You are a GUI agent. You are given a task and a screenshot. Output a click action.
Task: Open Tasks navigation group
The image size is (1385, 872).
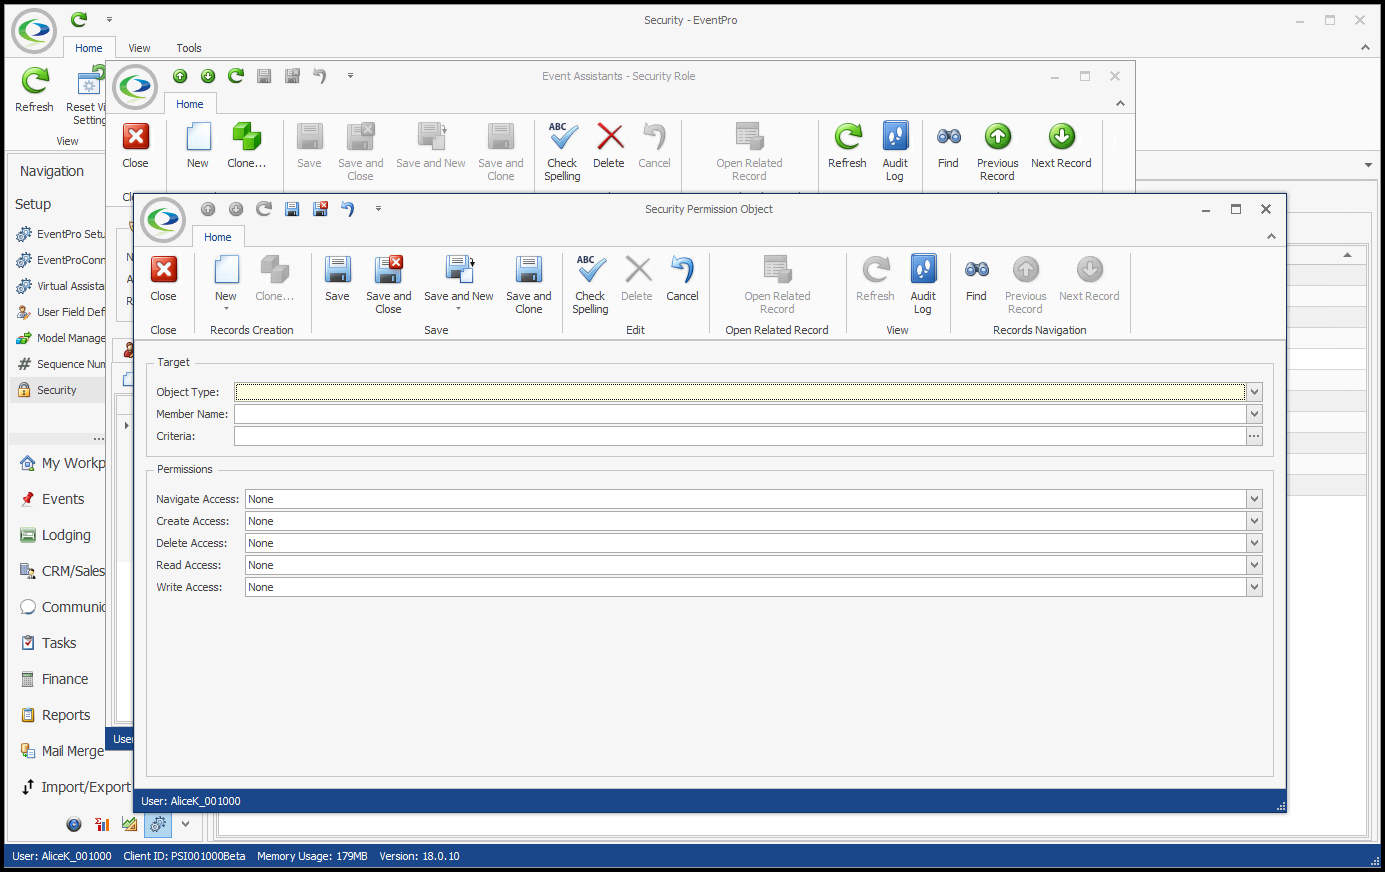pos(59,643)
